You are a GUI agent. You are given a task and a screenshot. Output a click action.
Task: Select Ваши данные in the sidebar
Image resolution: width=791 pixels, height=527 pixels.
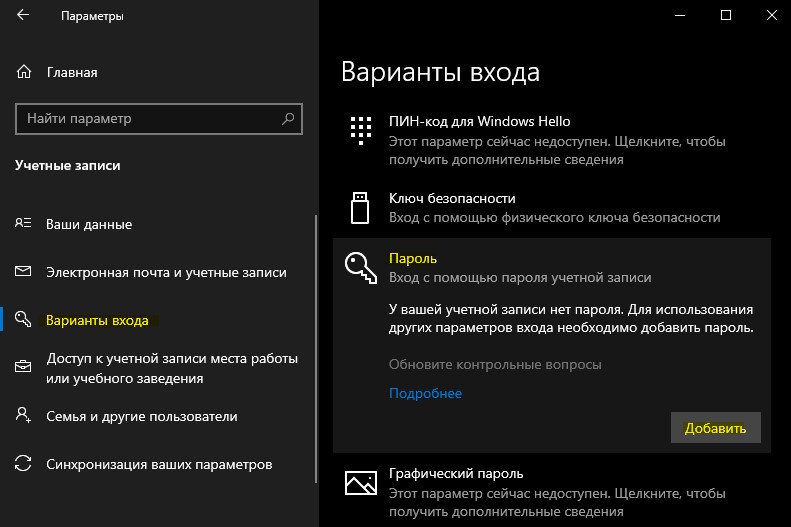click(89, 224)
